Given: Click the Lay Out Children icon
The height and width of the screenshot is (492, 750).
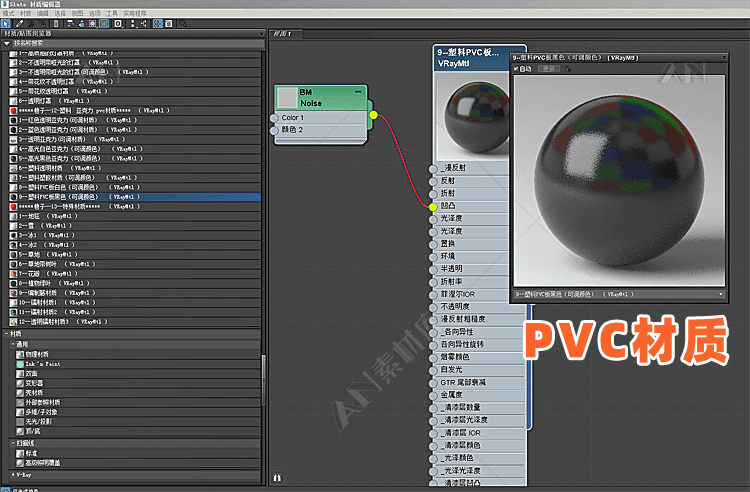Looking at the screenshot, I should click(x=143, y=23).
